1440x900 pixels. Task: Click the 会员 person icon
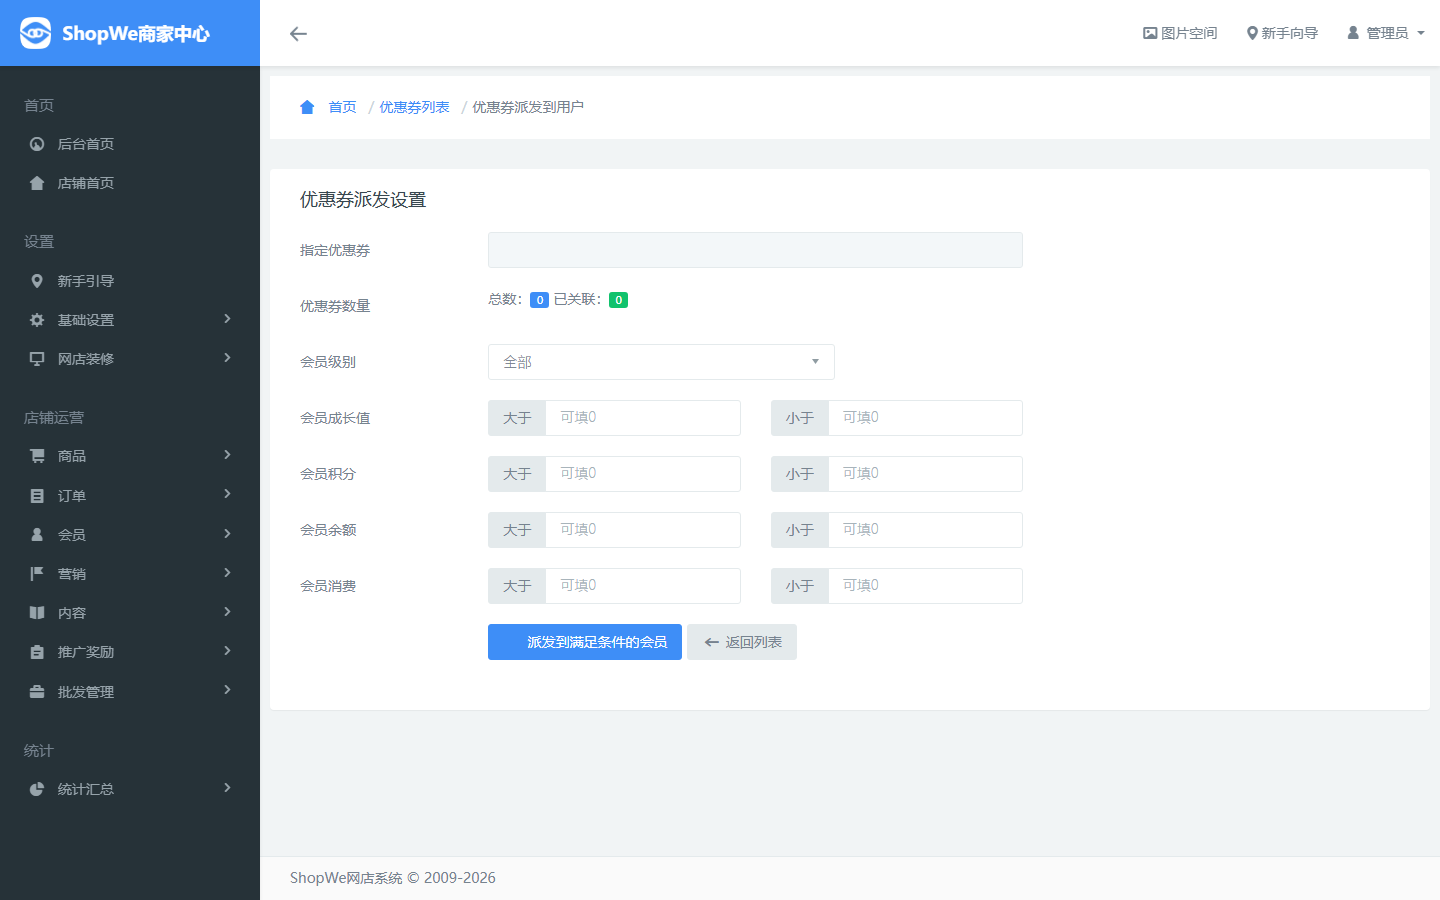(x=37, y=535)
